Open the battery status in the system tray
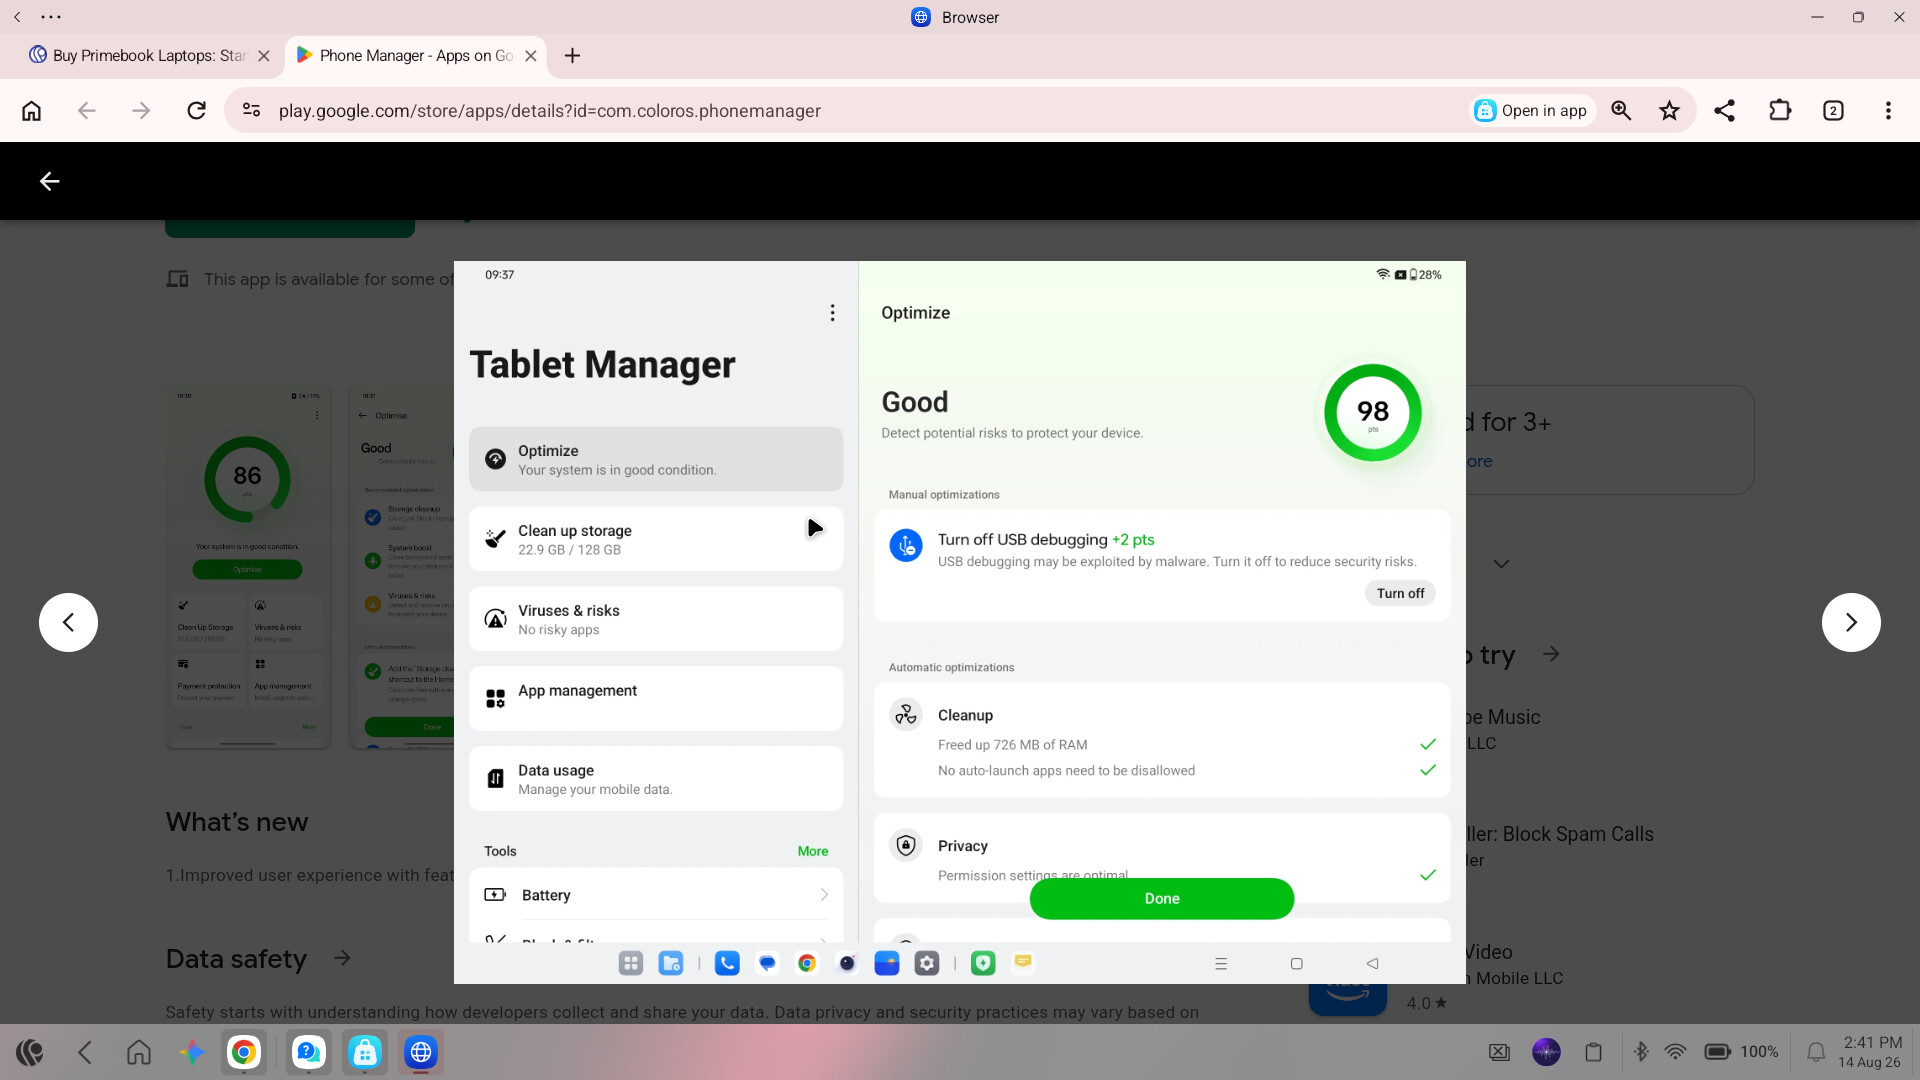 click(x=1717, y=1052)
